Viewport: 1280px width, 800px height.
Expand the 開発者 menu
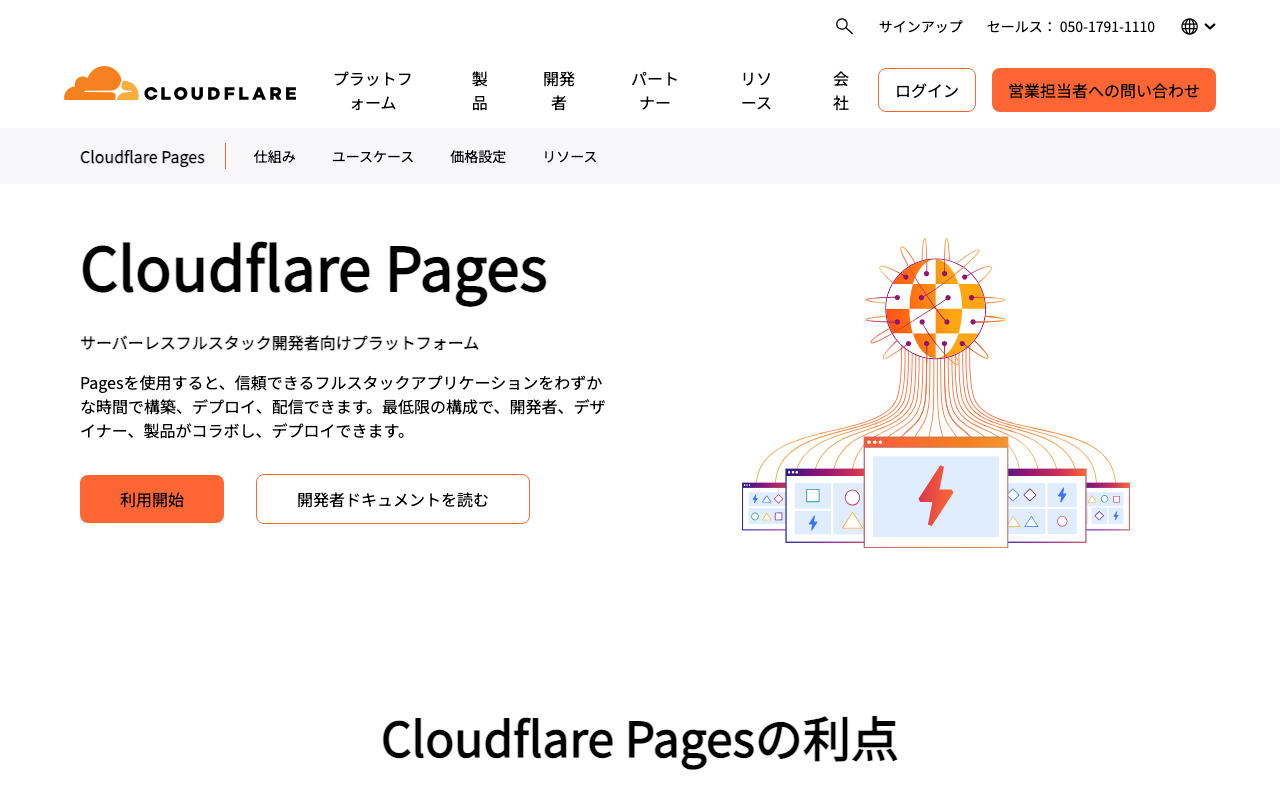(559, 90)
